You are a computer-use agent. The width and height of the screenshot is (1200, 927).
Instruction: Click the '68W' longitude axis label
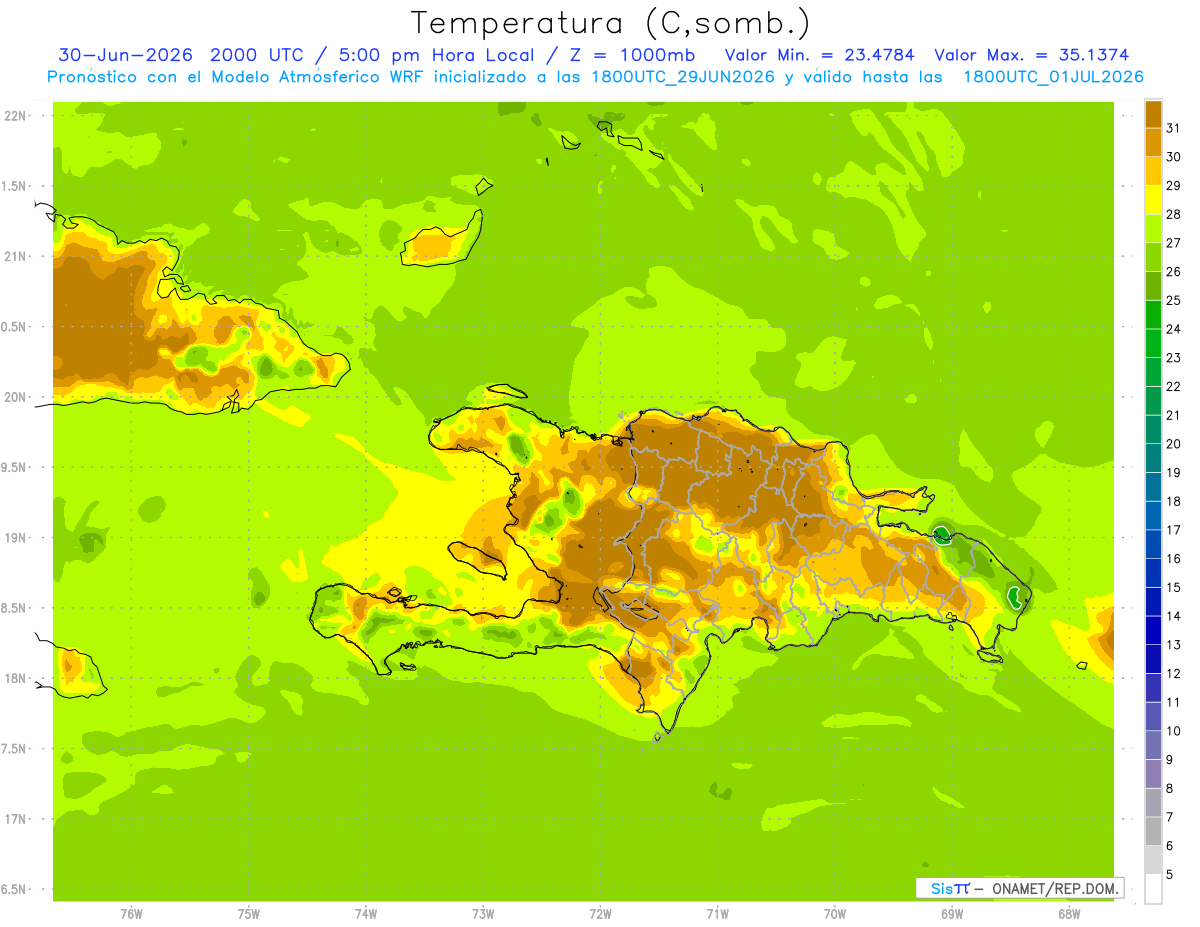(1069, 914)
